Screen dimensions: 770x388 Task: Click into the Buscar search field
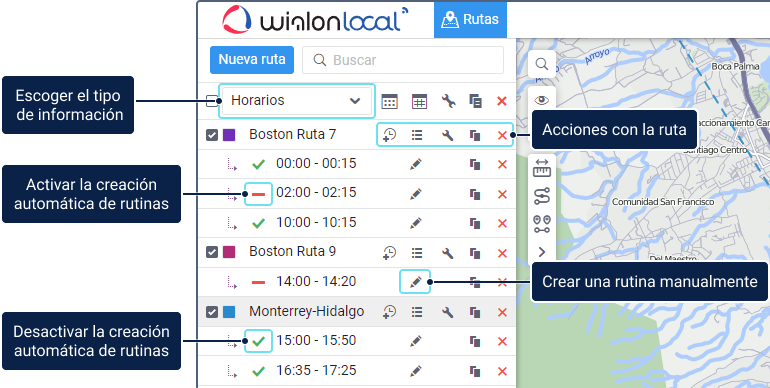(x=403, y=60)
